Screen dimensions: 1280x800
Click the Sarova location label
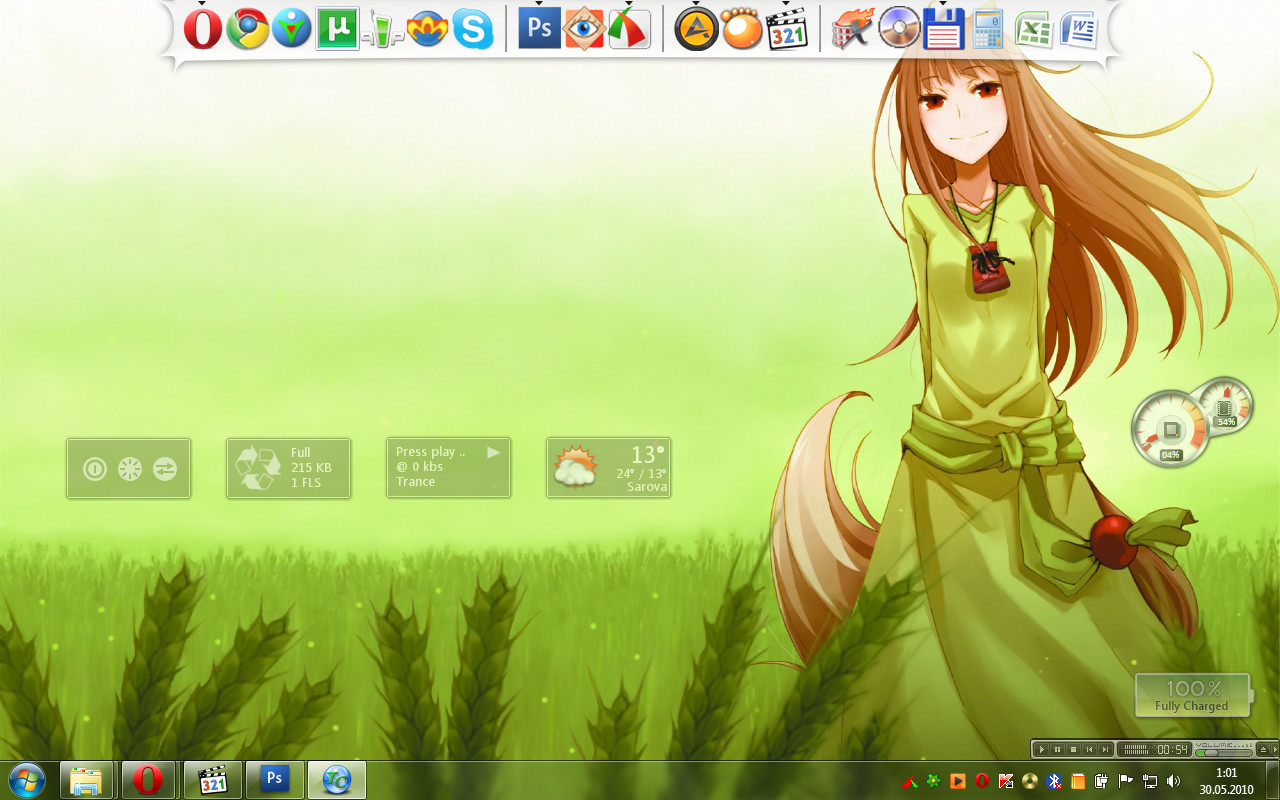click(647, 487)
